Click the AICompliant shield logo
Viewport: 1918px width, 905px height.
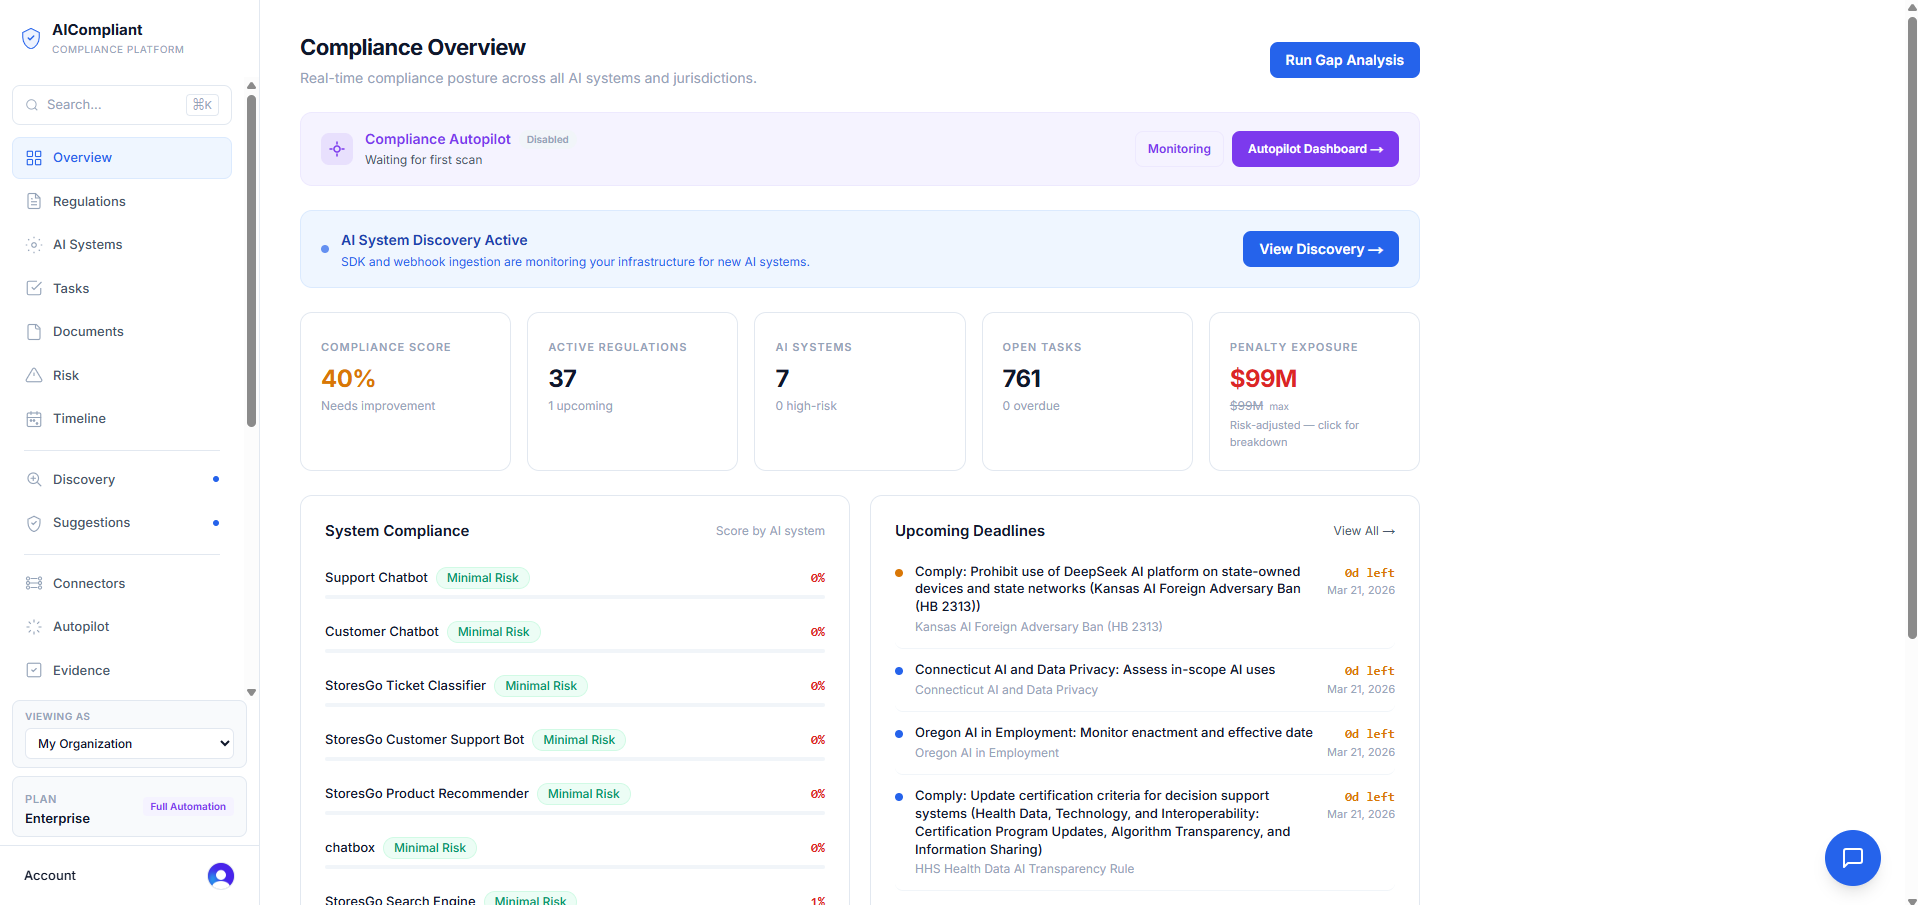click(x=31, y=38)
